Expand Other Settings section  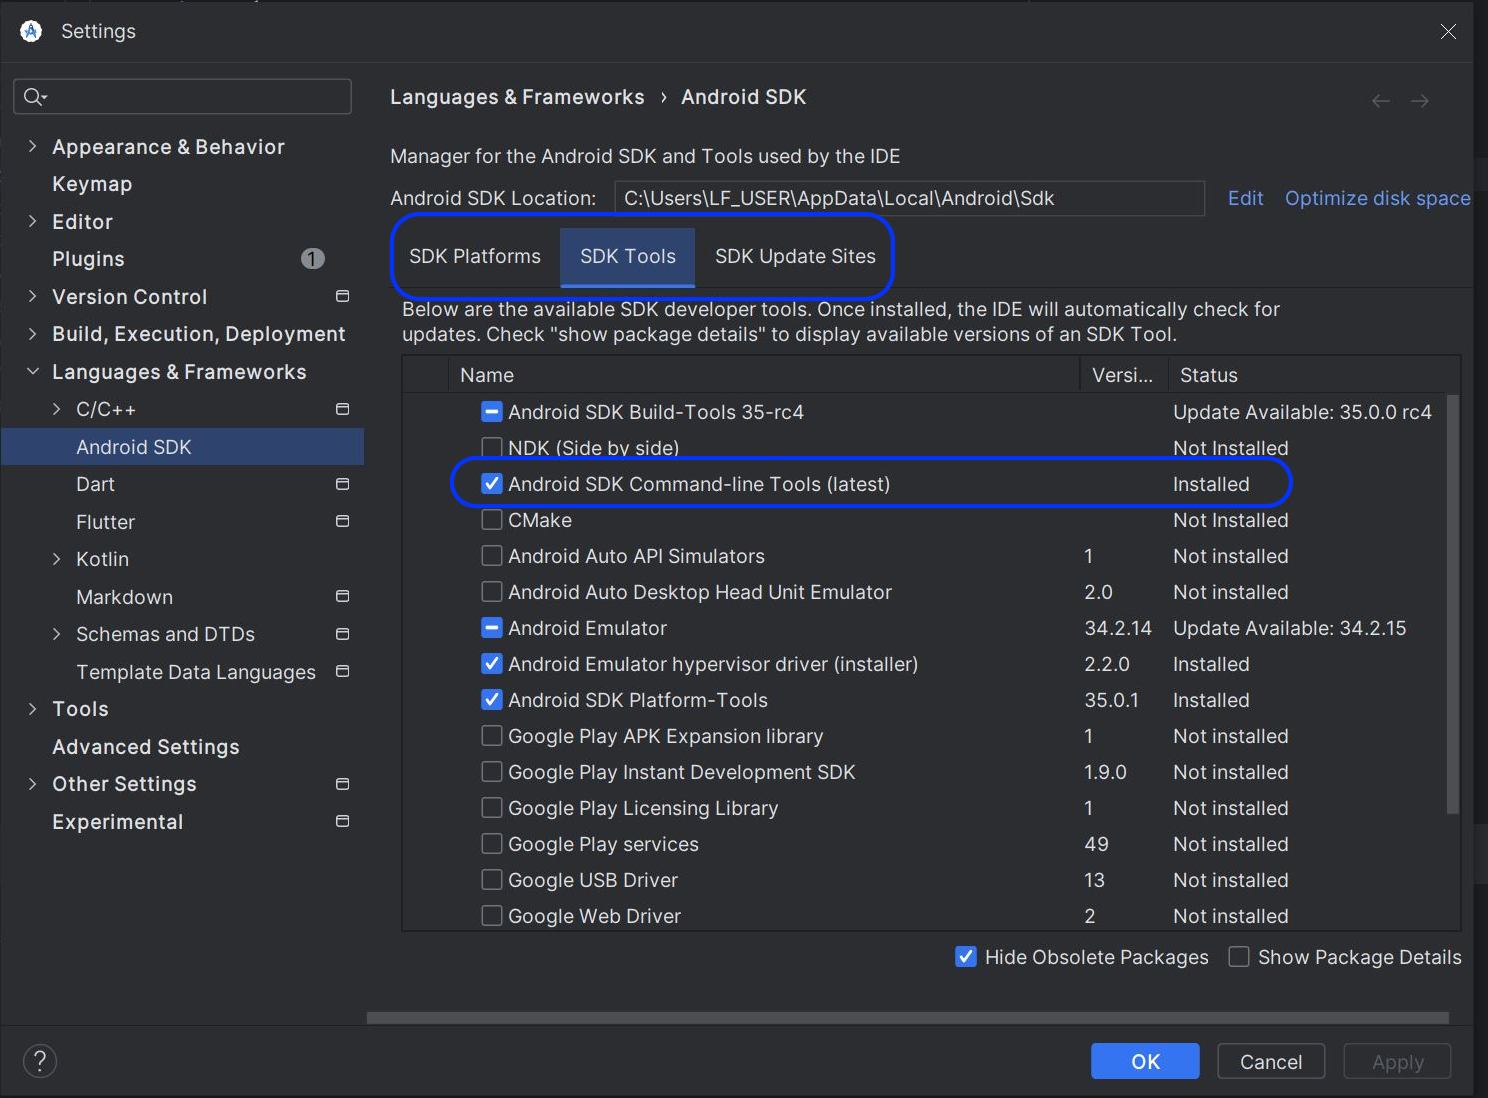(32, 784)
